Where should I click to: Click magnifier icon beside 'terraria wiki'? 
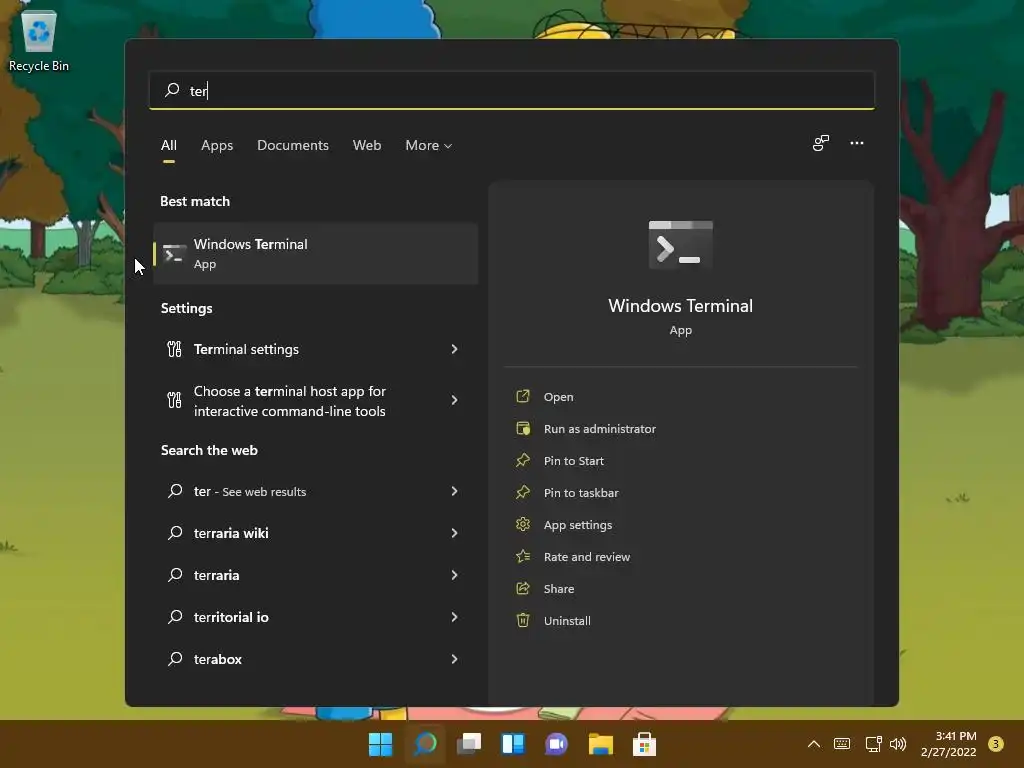point(175,532)
